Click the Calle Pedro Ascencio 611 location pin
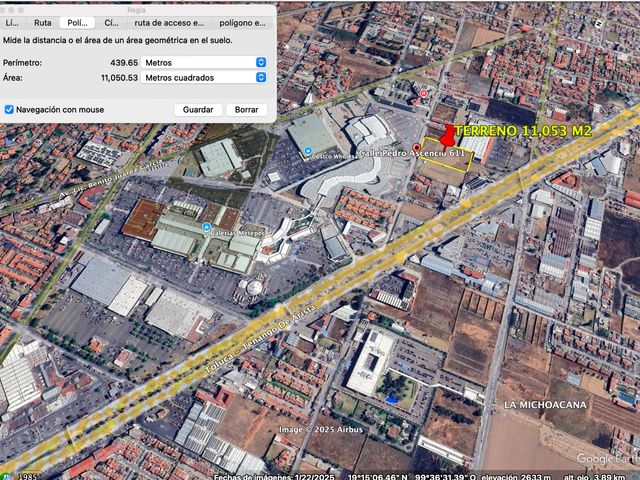This screenshot has height=480, width=640. [x=416, y=148]
